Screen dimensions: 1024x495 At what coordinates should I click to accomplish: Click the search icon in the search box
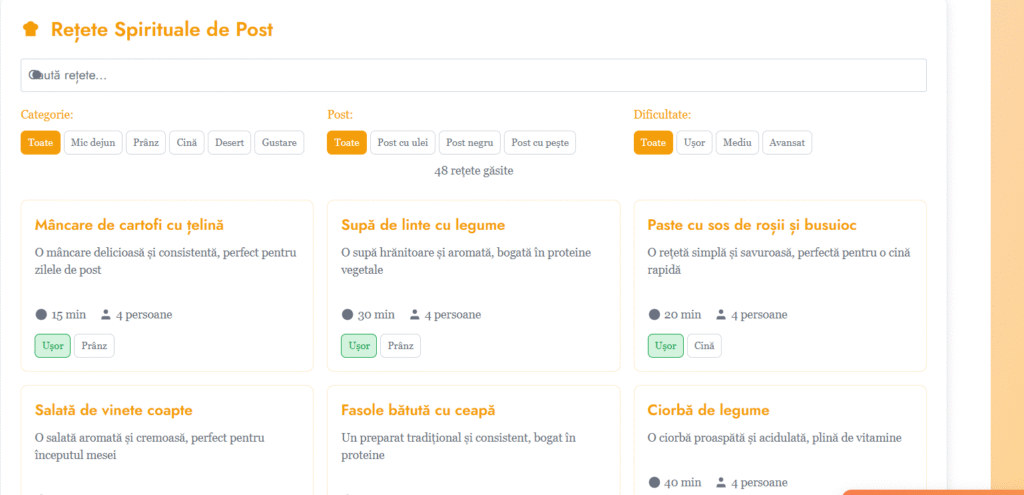click(x=35, y=75)
